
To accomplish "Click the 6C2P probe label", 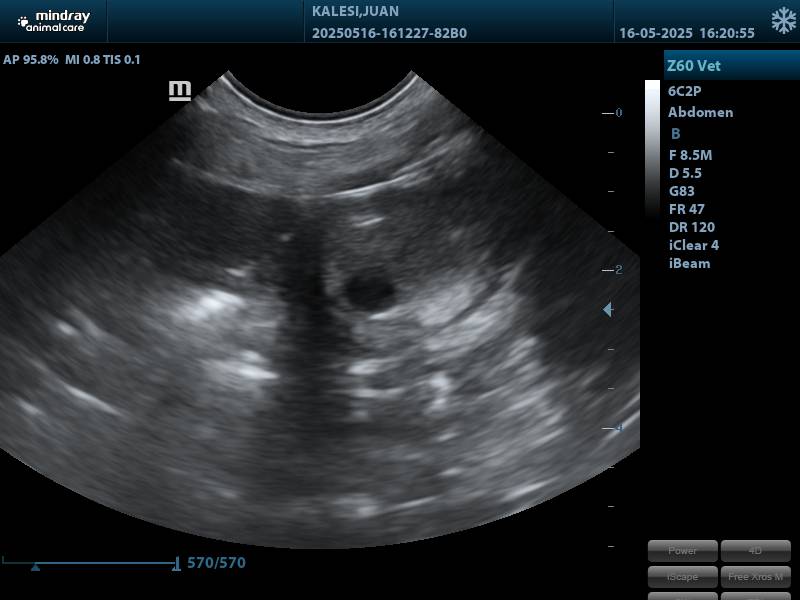I will [685, 91].
